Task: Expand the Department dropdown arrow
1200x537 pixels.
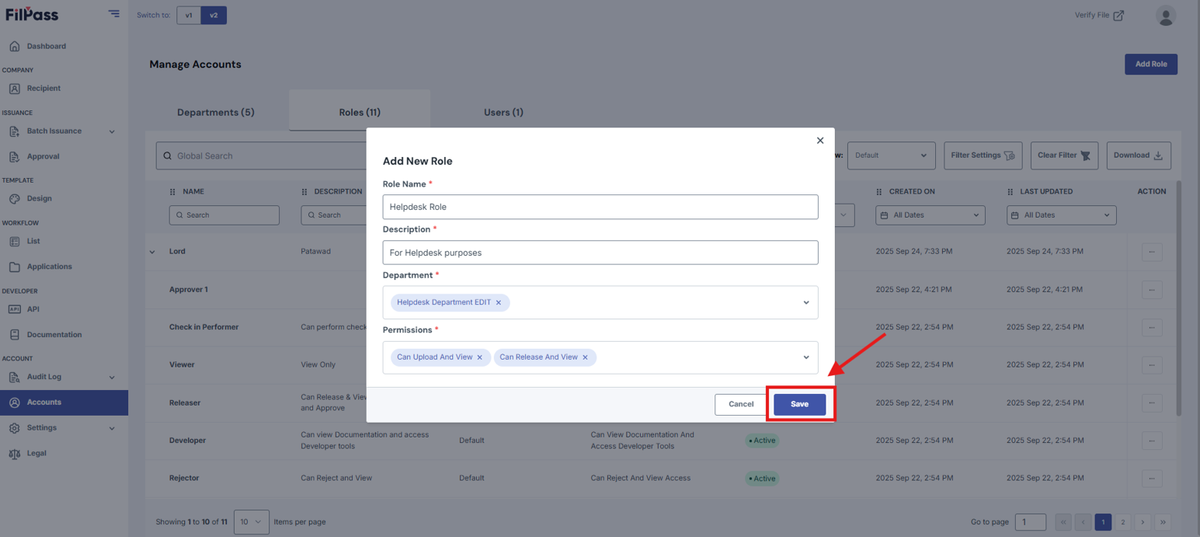Action: pos(806,302)
